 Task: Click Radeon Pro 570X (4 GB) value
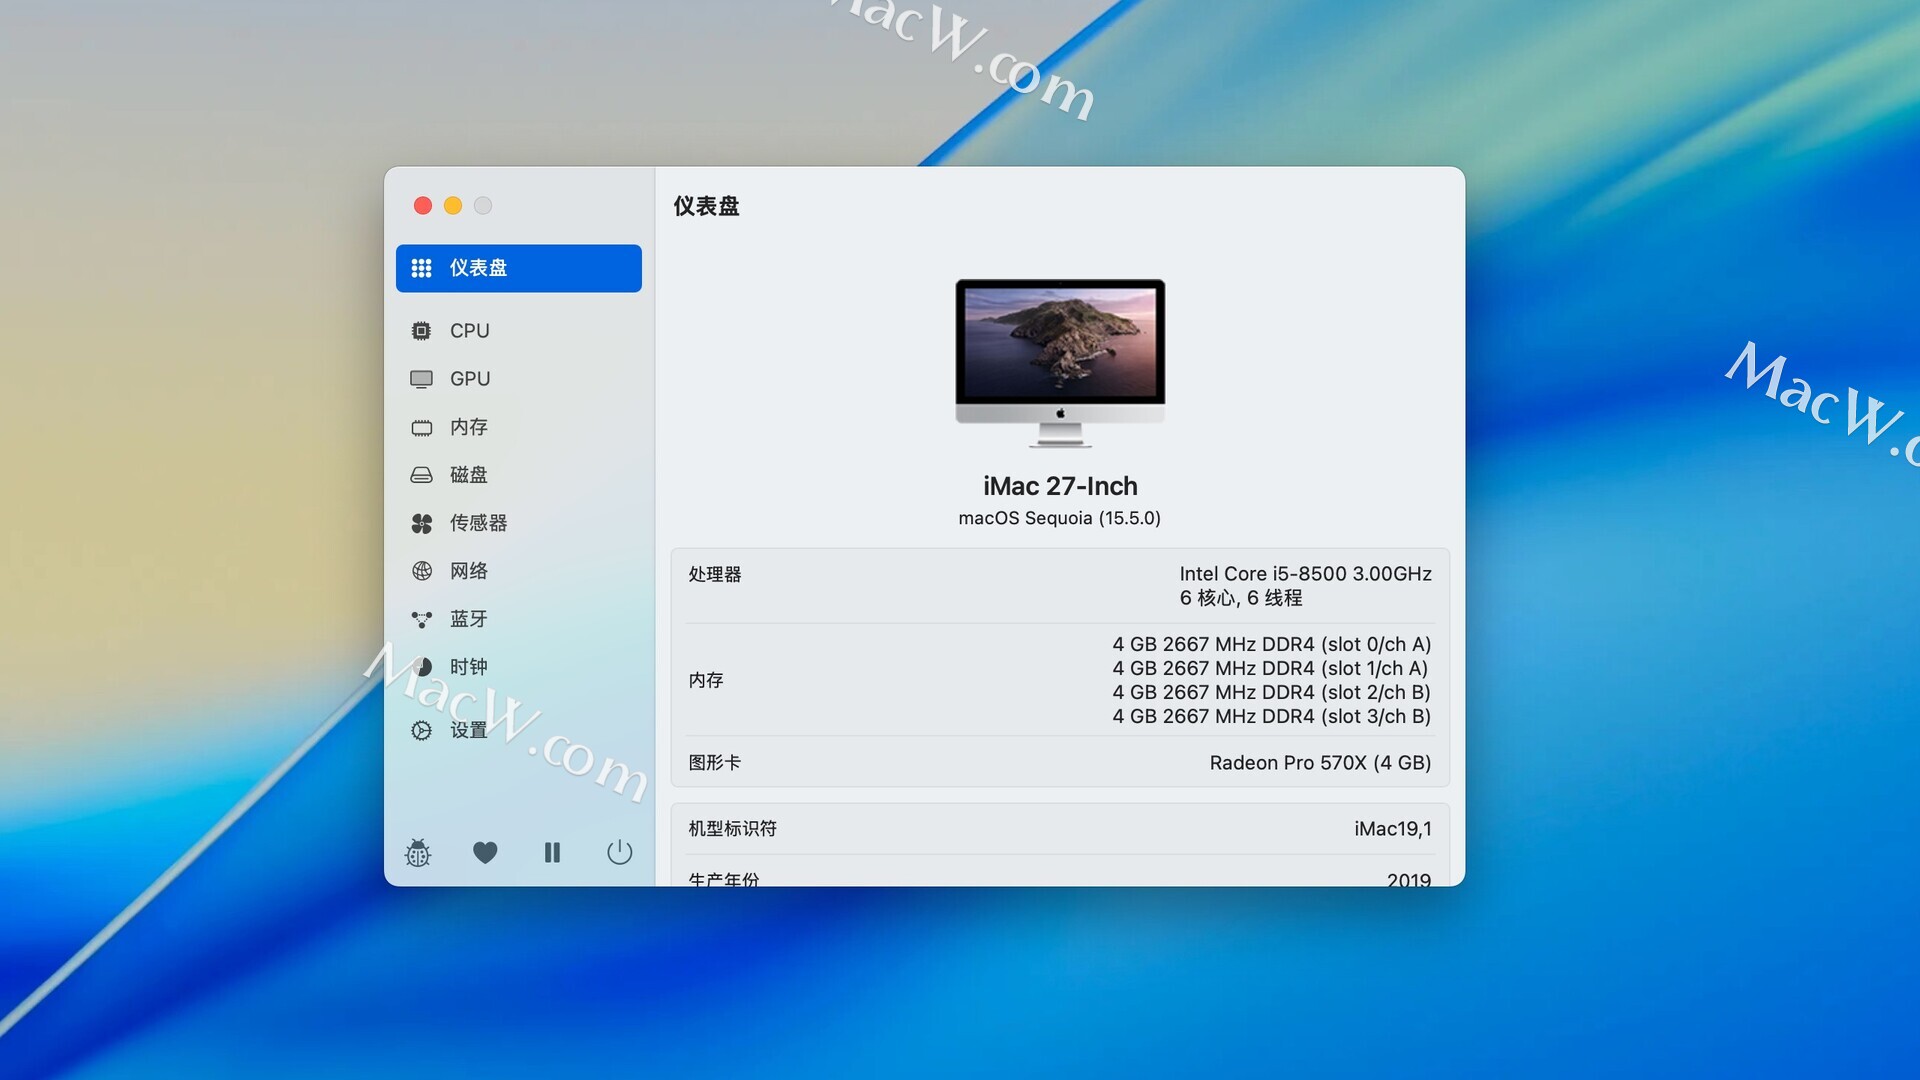pyautogui.click(x=1320, y=763)
